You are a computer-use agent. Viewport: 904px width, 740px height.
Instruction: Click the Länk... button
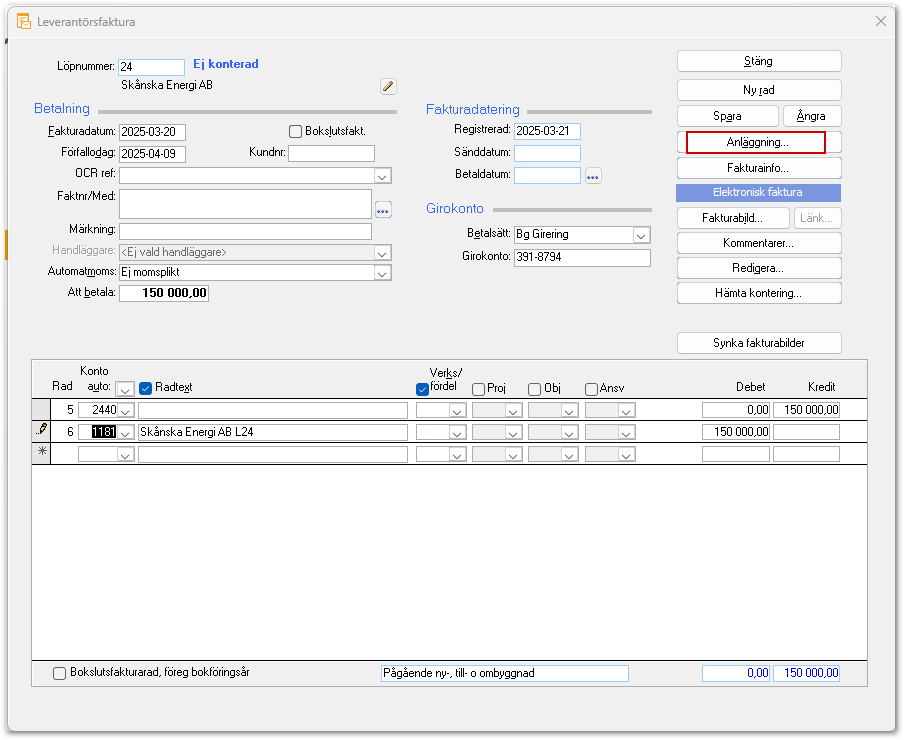817,218
